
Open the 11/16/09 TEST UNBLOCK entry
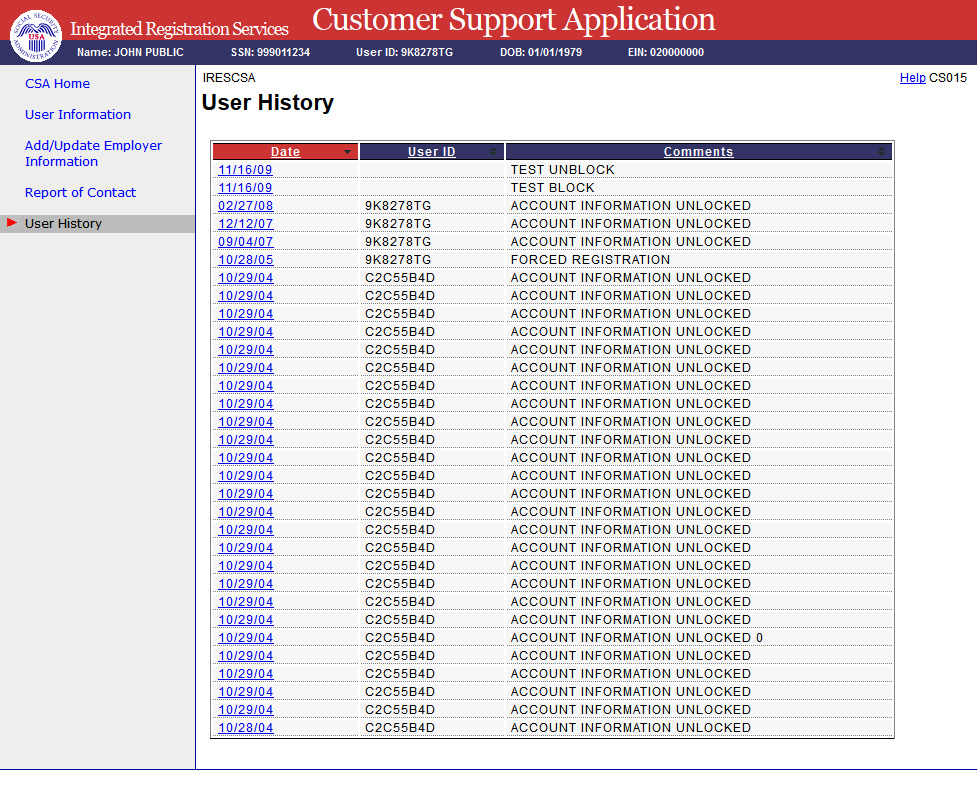point(245,170)
